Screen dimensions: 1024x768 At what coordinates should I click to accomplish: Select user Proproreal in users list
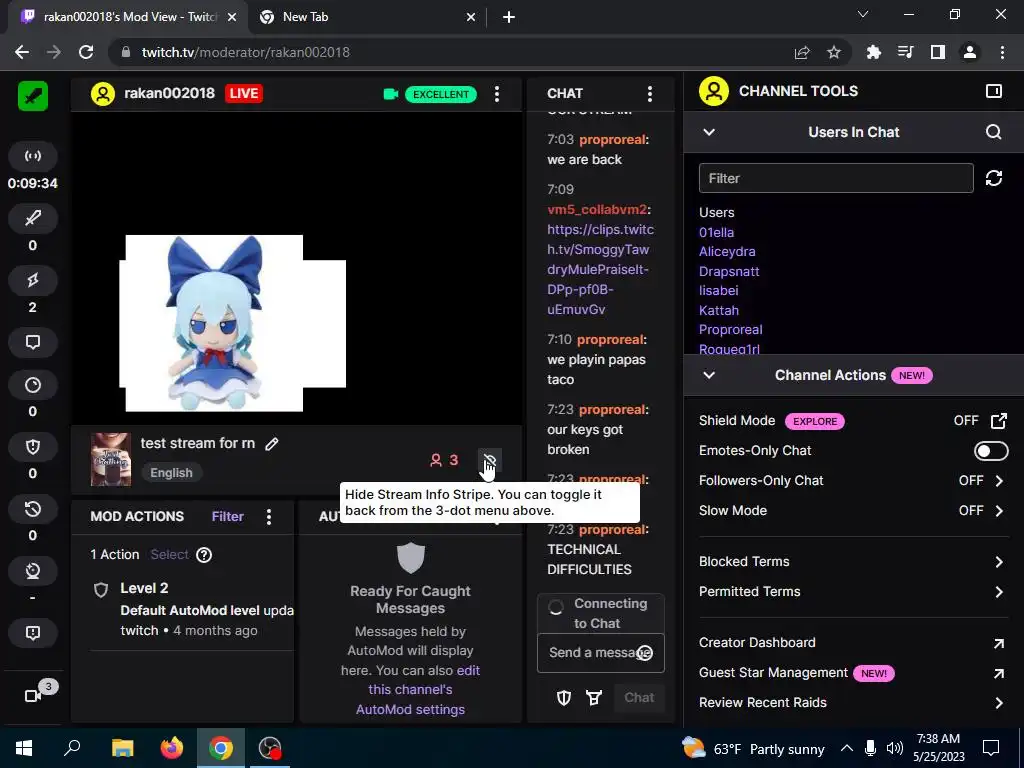[x=731, y=330]
